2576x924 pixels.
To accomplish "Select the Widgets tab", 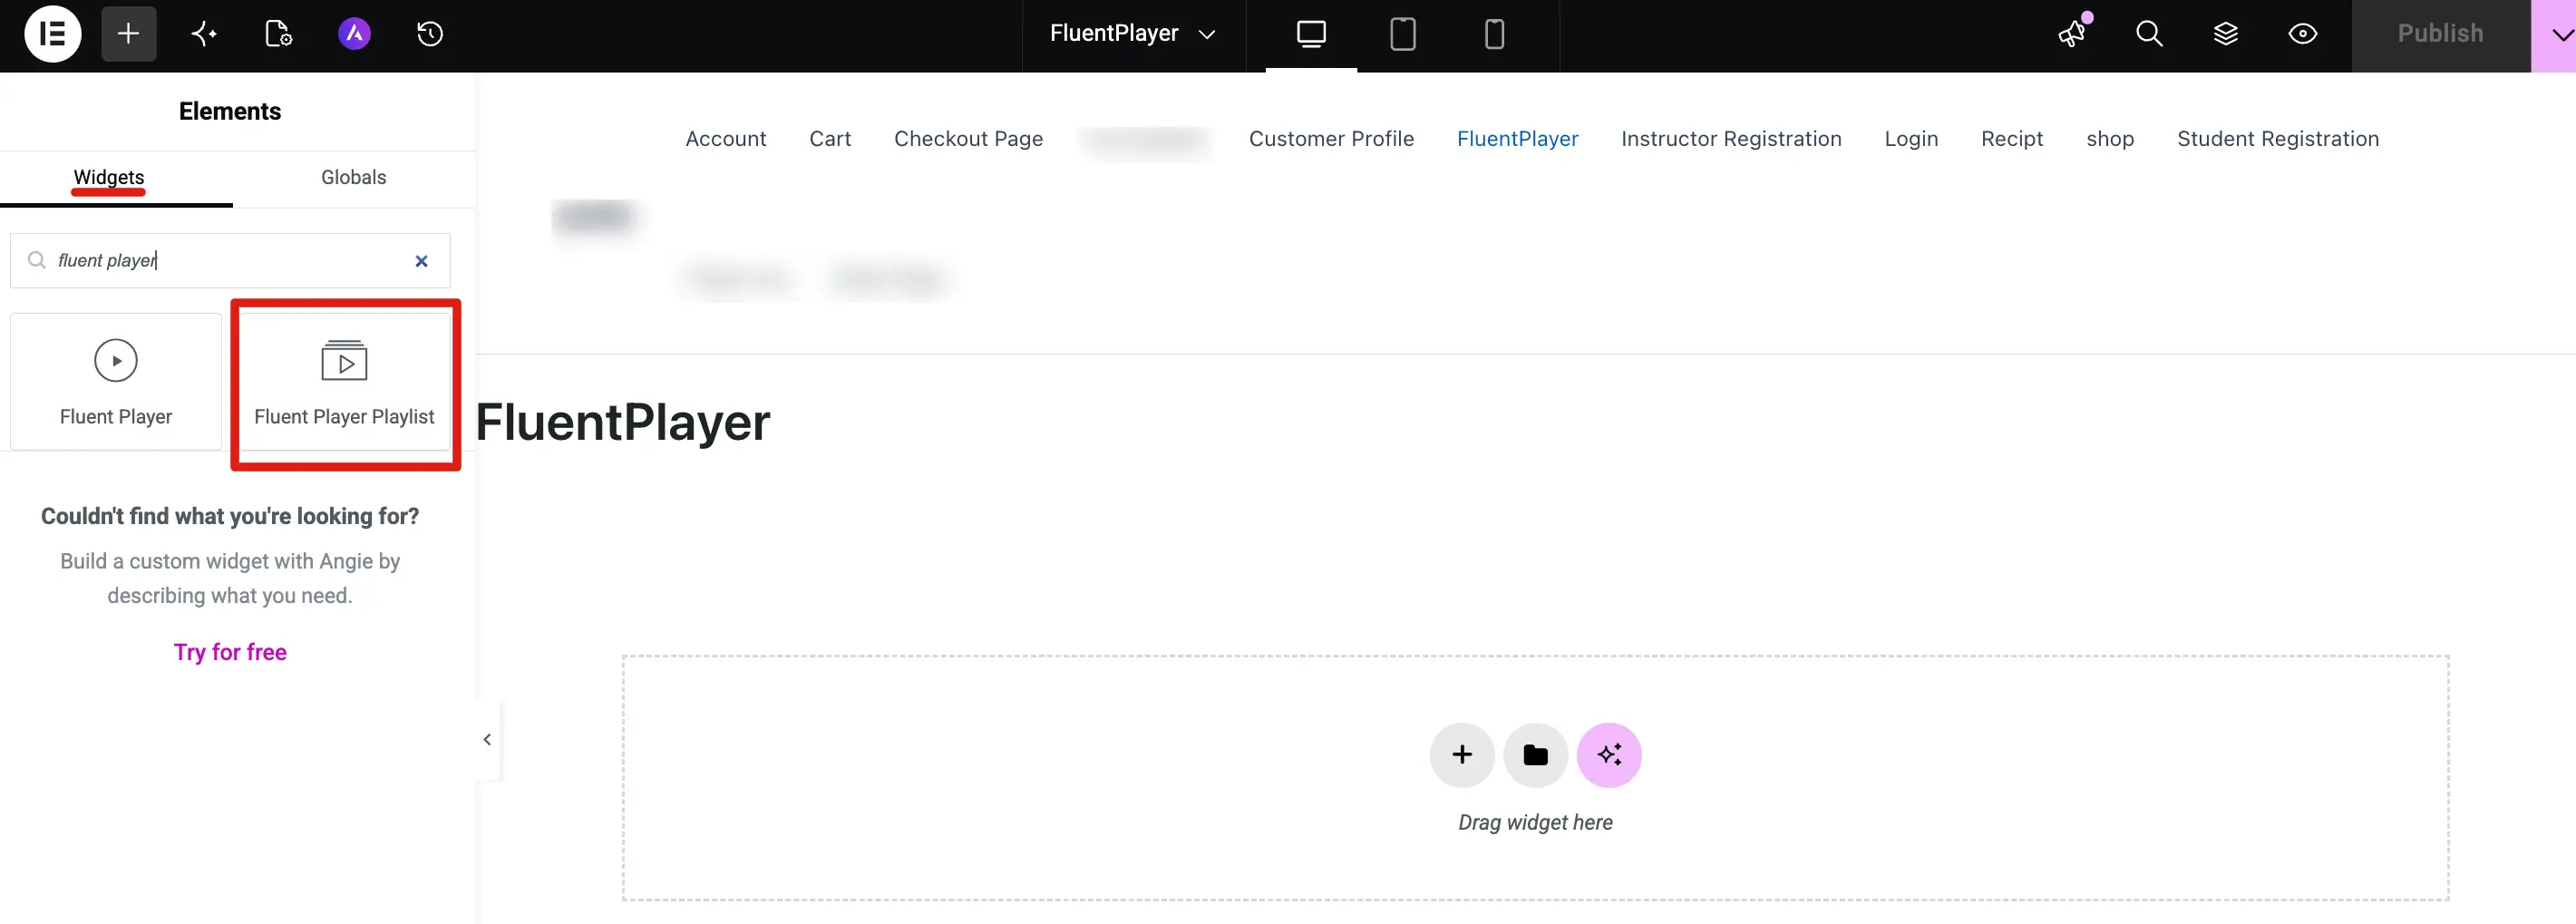I will pyautogui.click(x=109, y=178).
